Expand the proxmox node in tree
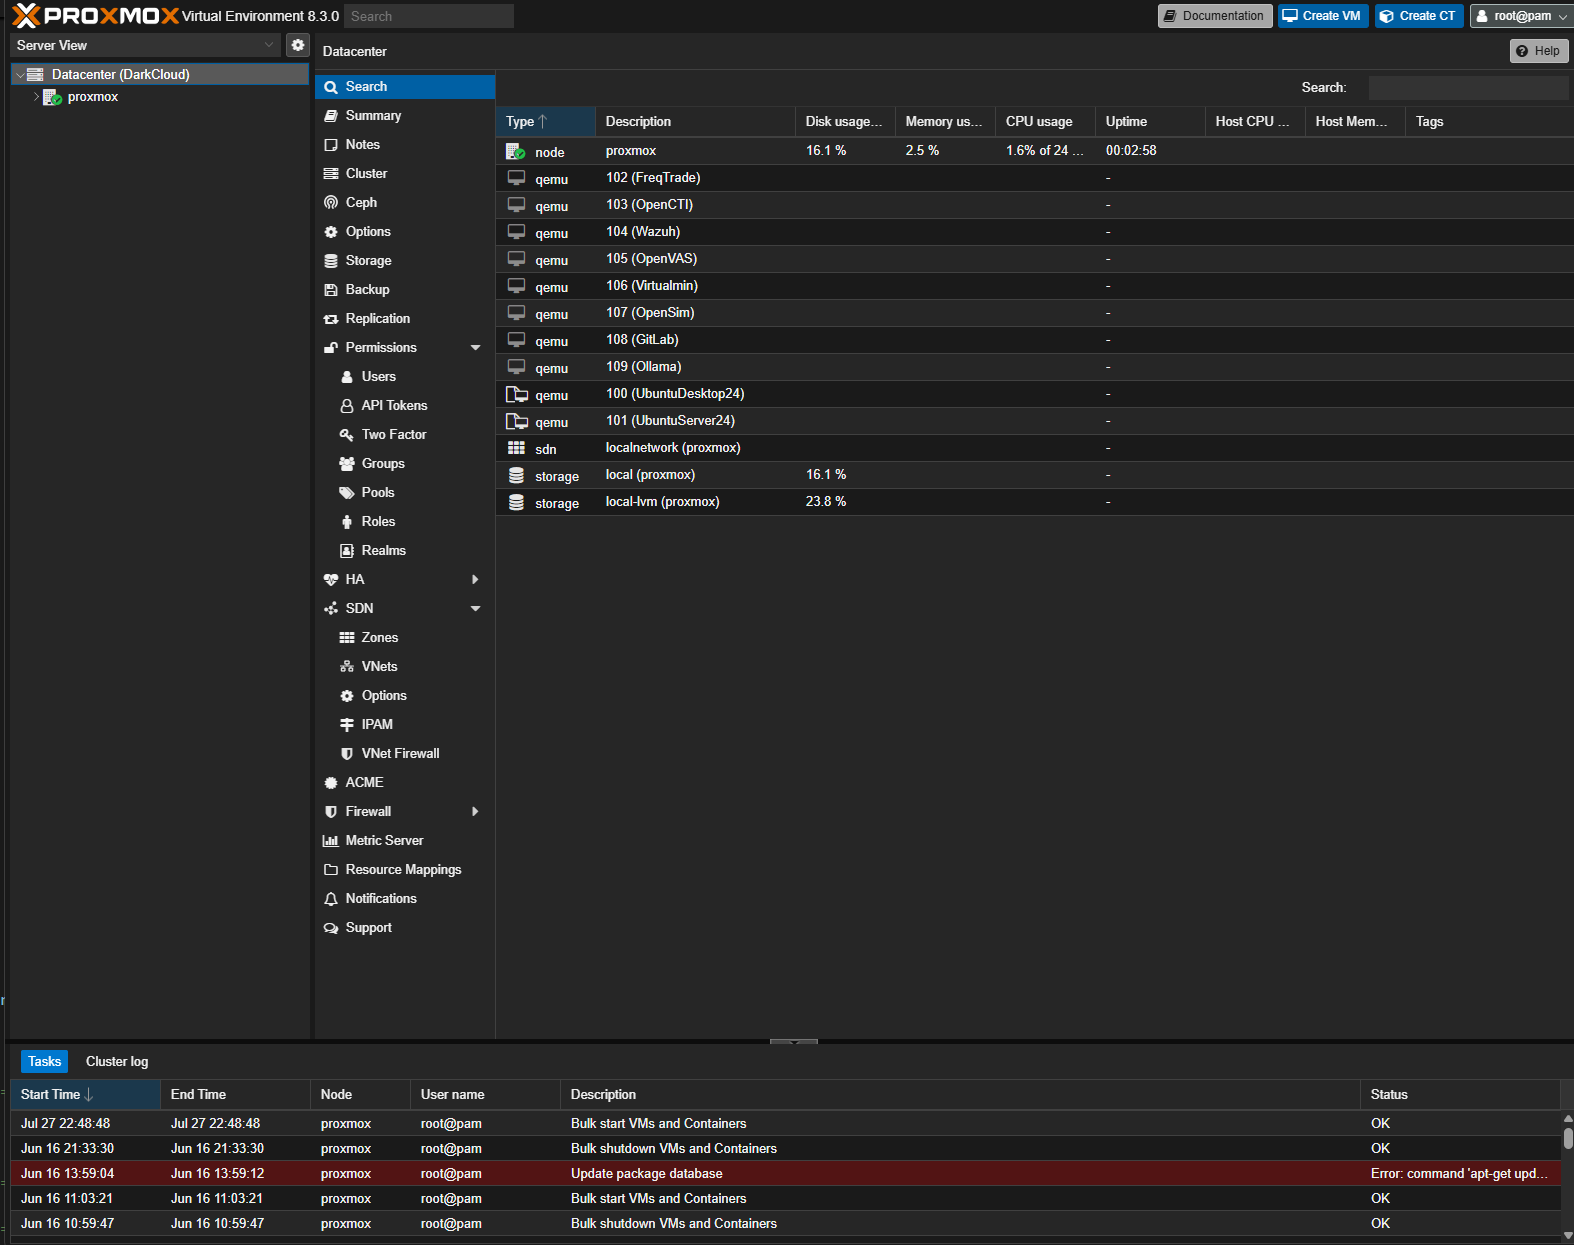1574x1245 pixels. [x=36, y=97]
